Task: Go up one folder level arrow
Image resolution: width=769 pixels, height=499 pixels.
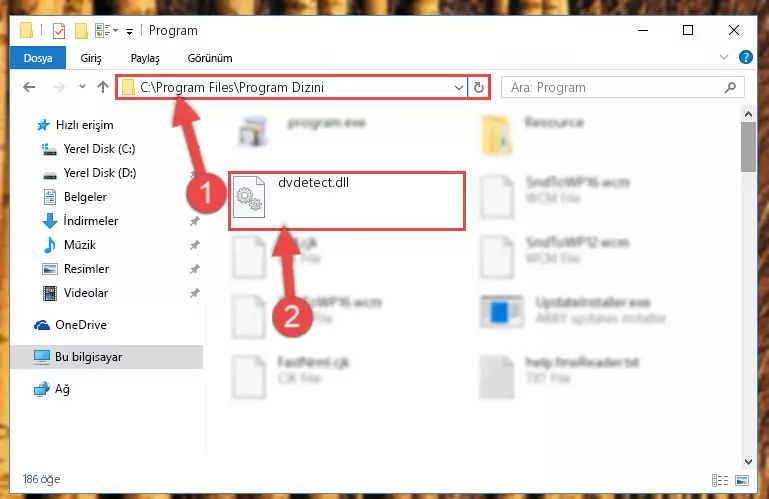Action: tap(103, 87)
